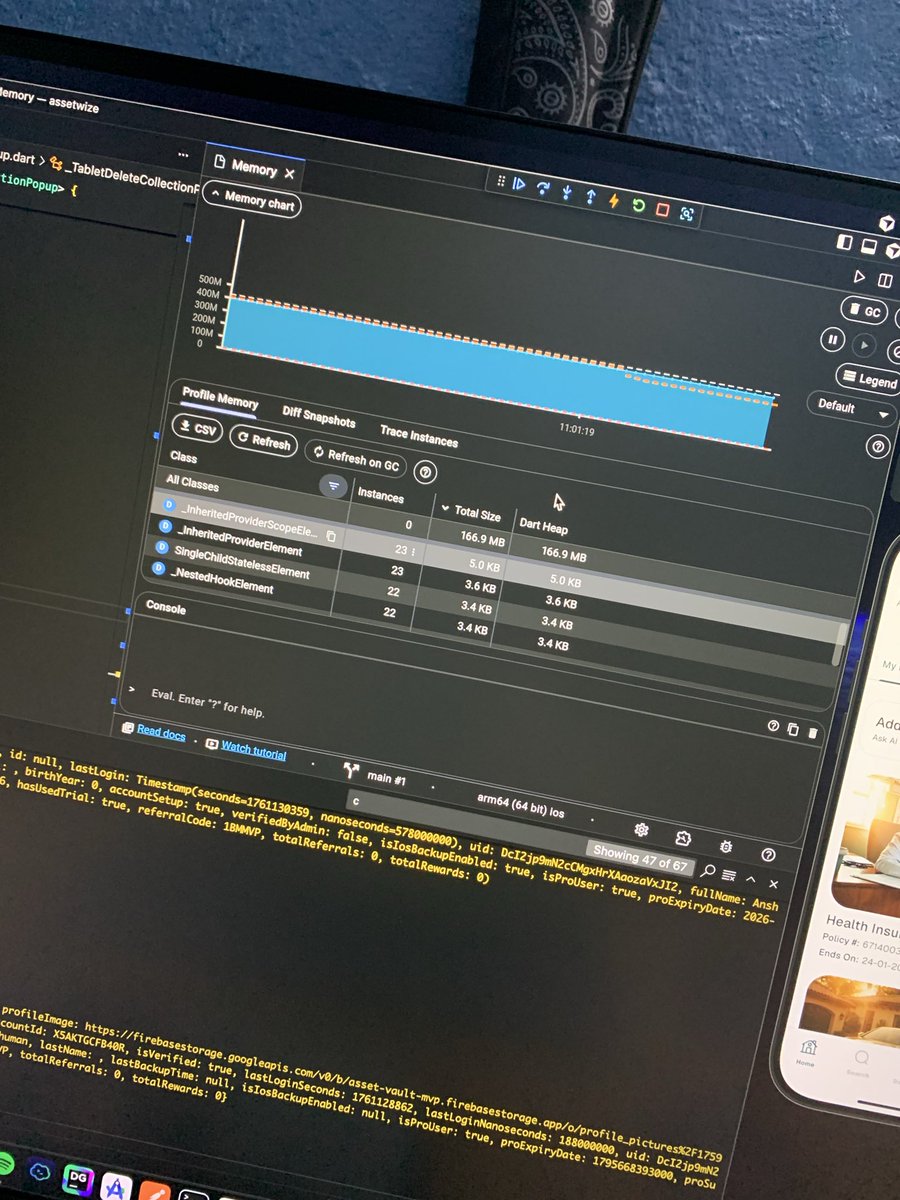Toggle the console filter lines icon
The width and height of the screenshot is (900, 1200).
[729, 875]
